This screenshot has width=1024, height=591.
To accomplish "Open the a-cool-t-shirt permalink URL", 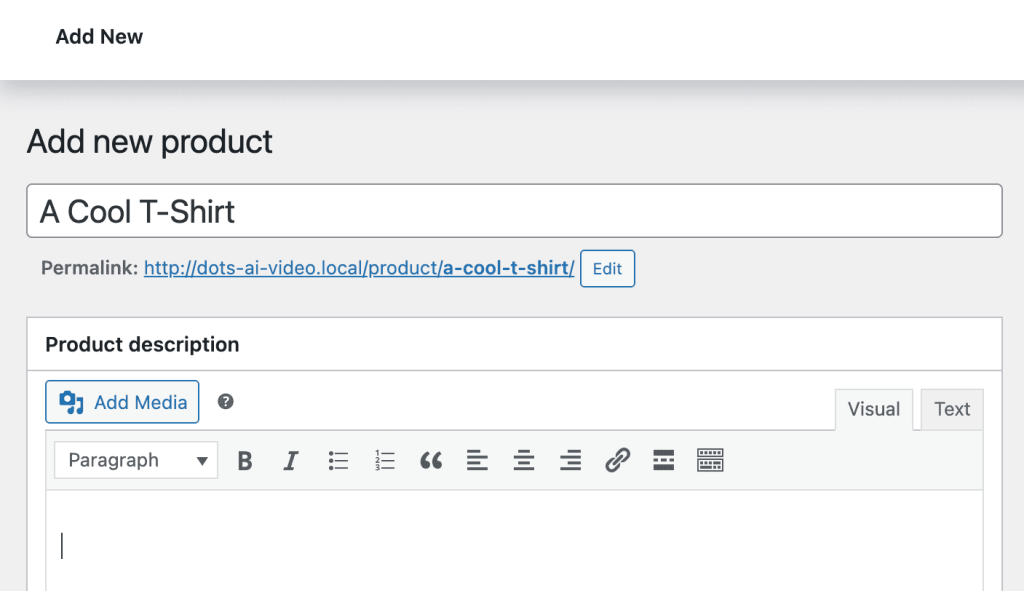I will [x=359, y=268].
